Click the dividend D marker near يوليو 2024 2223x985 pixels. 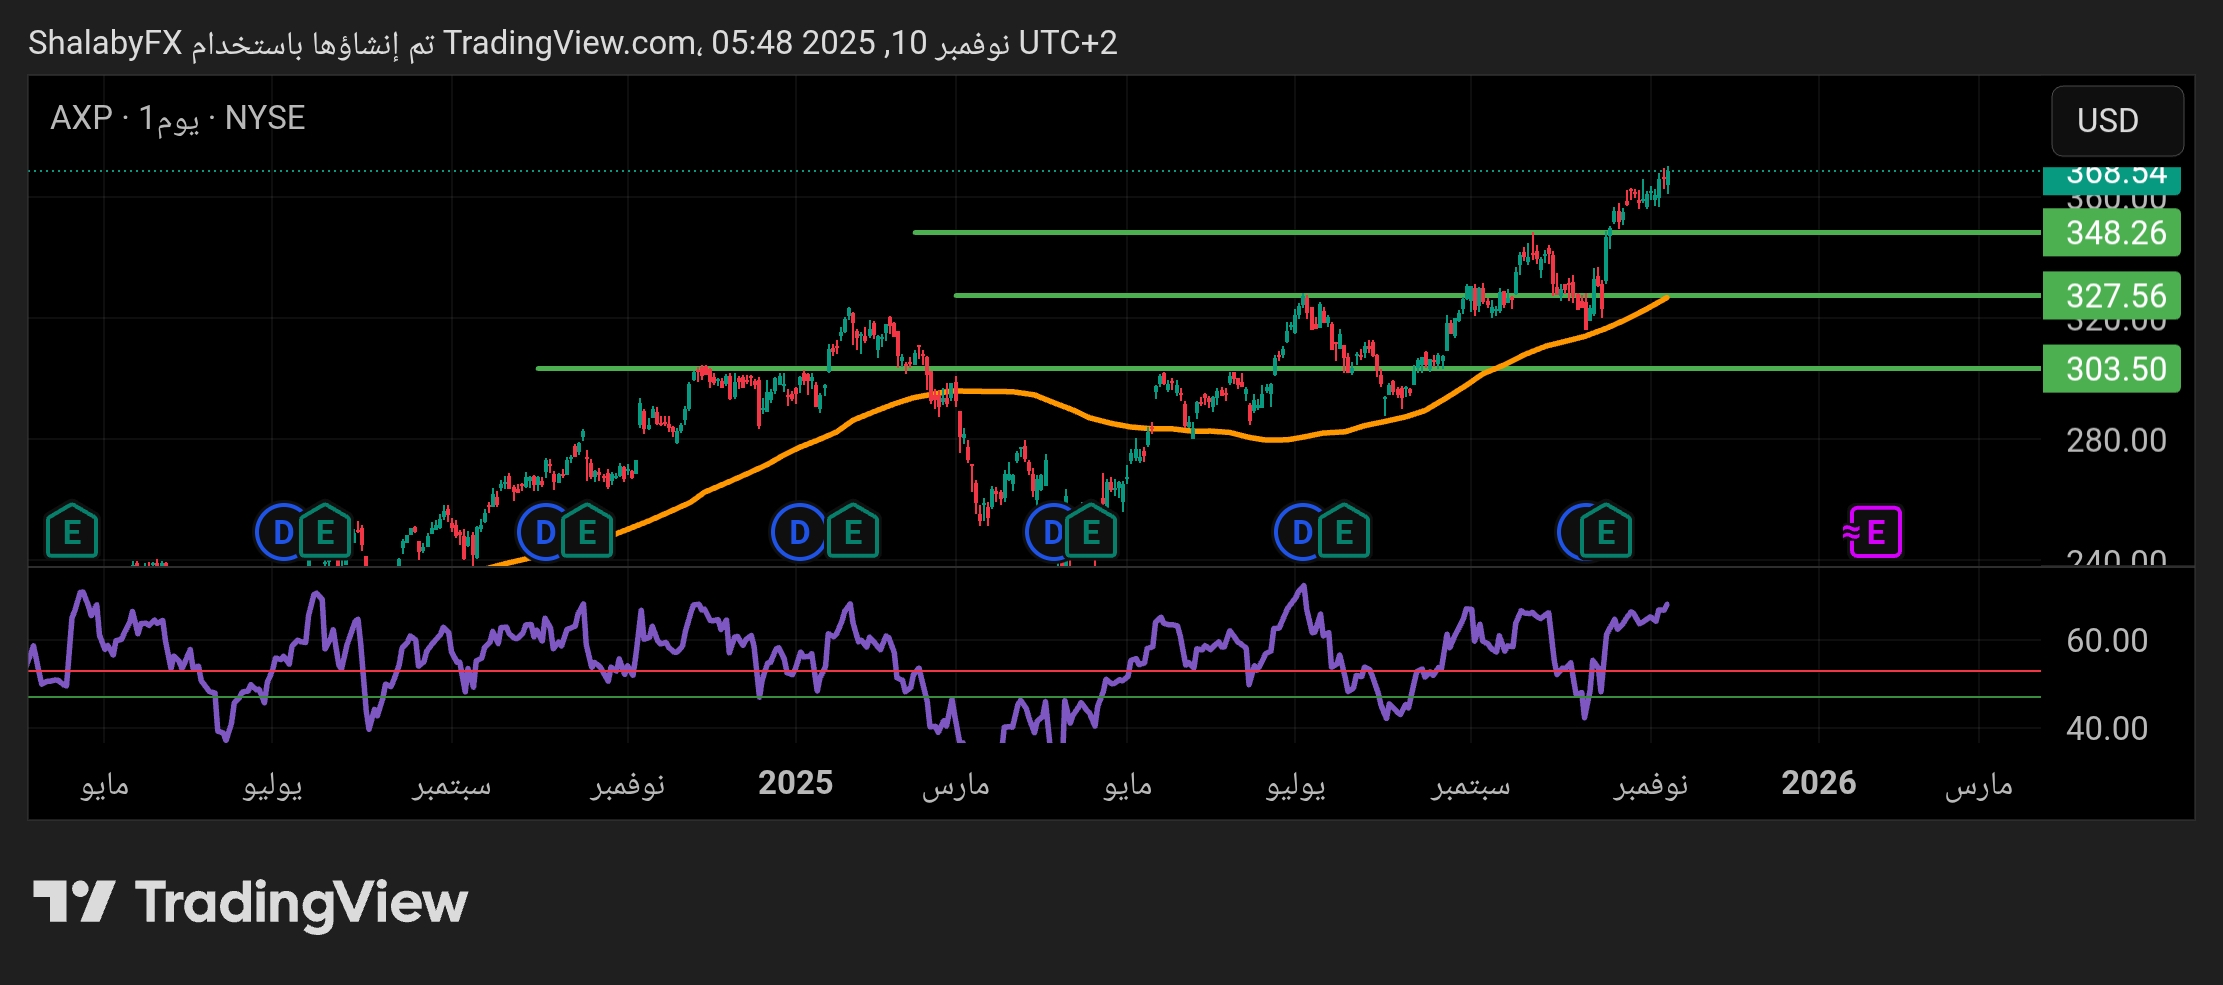(x=281, y=532)
